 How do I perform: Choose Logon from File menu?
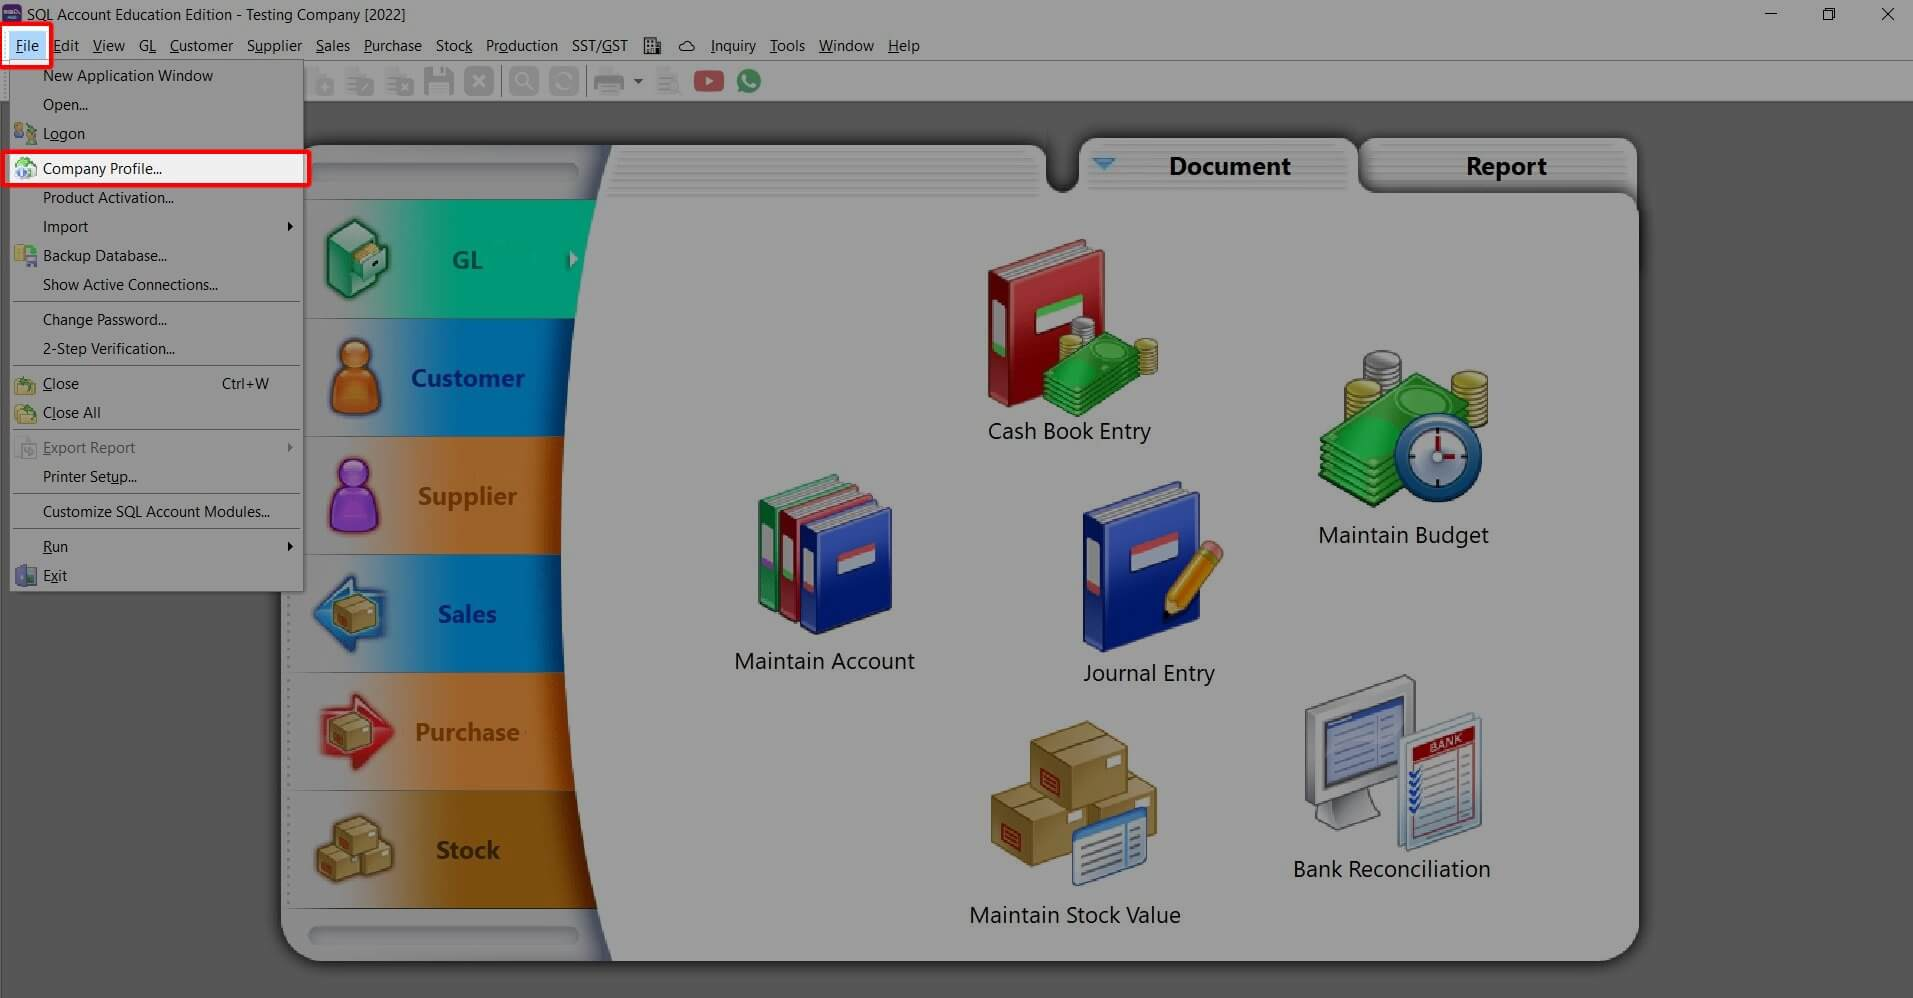tap(157, 134)
